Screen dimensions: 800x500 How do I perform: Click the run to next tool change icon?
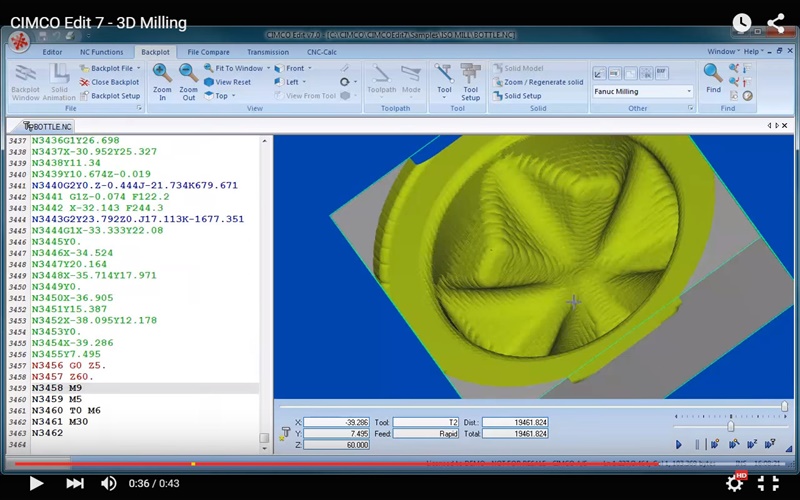(x=770, y=444)
